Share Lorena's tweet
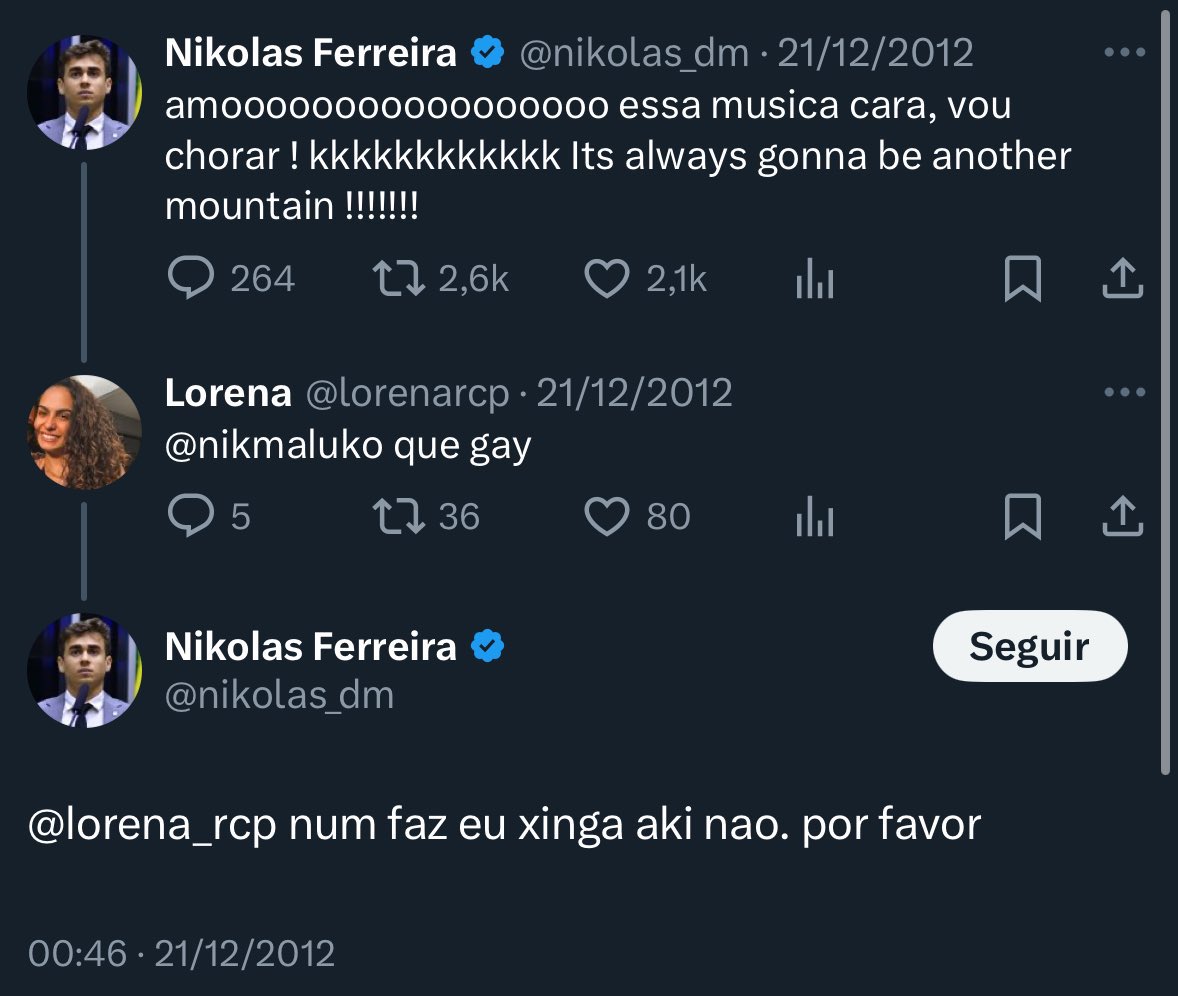 coord(1122,516)
